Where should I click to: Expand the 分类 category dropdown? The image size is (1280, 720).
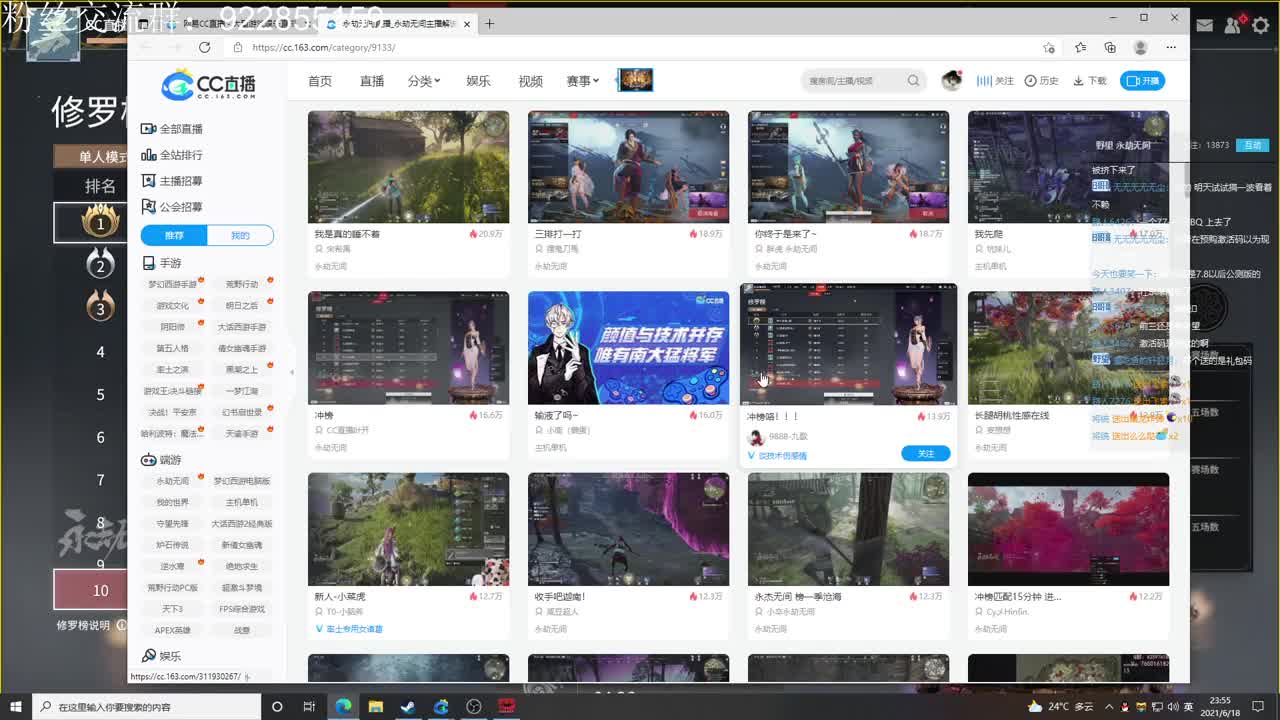pyautogui.click(x=424, y=81)
